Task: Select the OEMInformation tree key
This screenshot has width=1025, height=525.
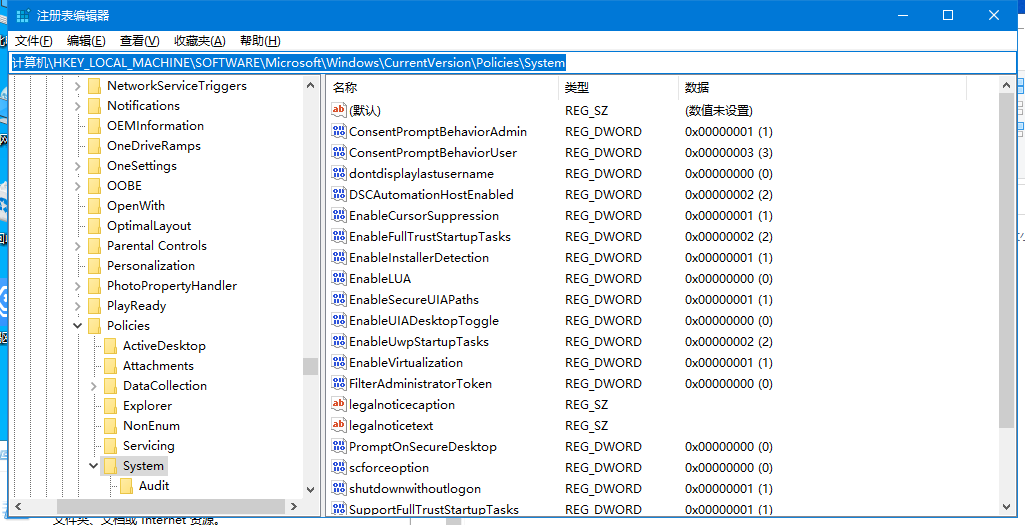Action: tap(156, 126)
